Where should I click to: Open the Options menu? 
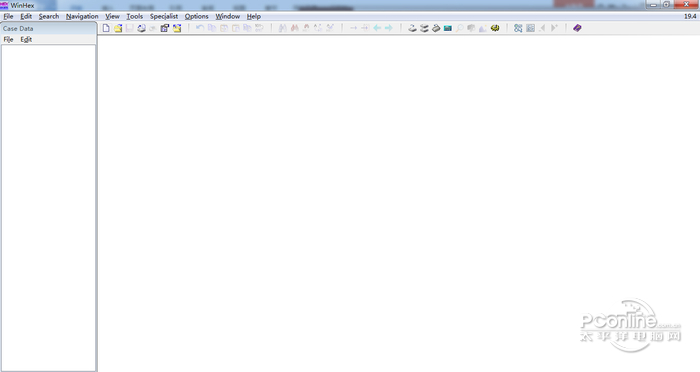(196, 17)
